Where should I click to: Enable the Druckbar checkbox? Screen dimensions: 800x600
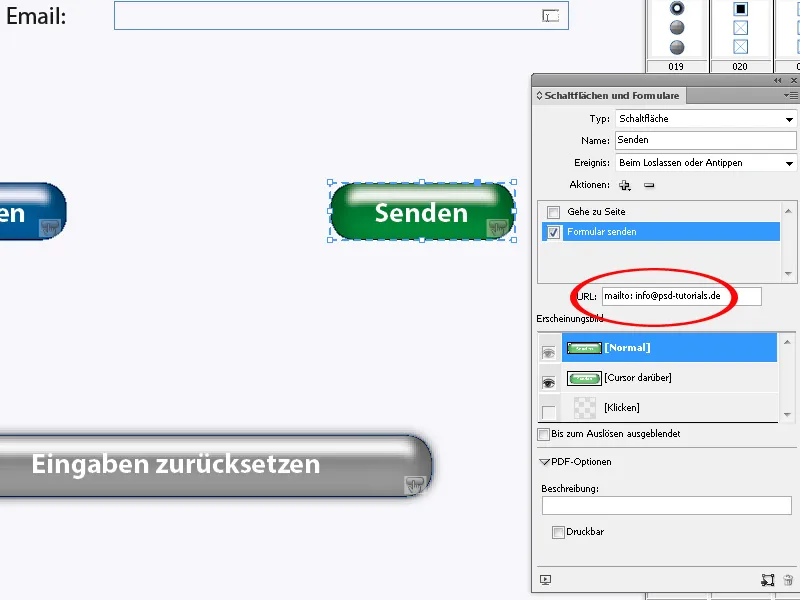pos(558,532)
